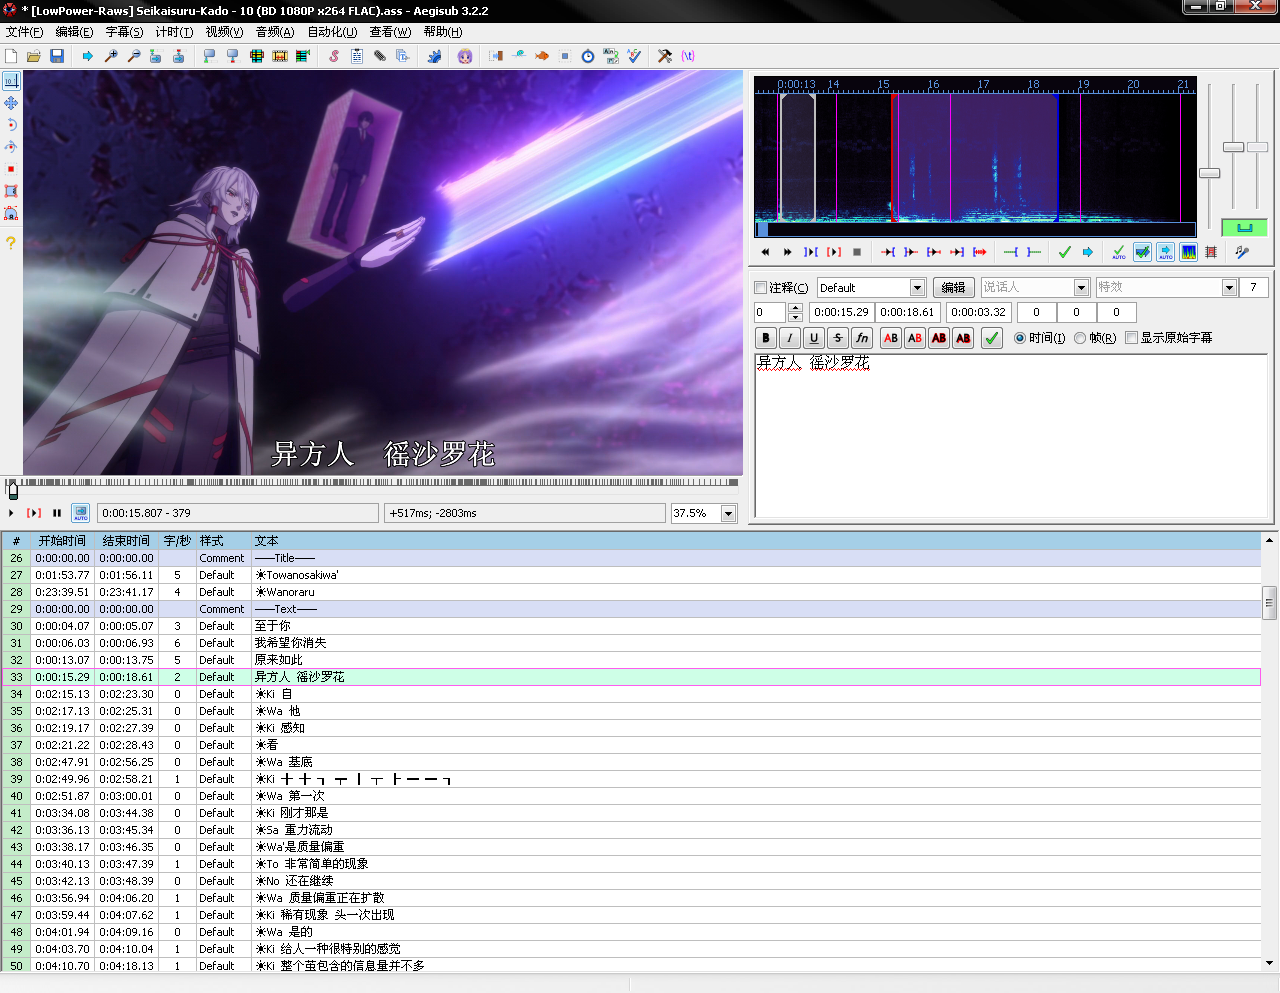Screen dimensions: 1280x993
Task: Open the Automation manager icon
Action: coord(434,56)
